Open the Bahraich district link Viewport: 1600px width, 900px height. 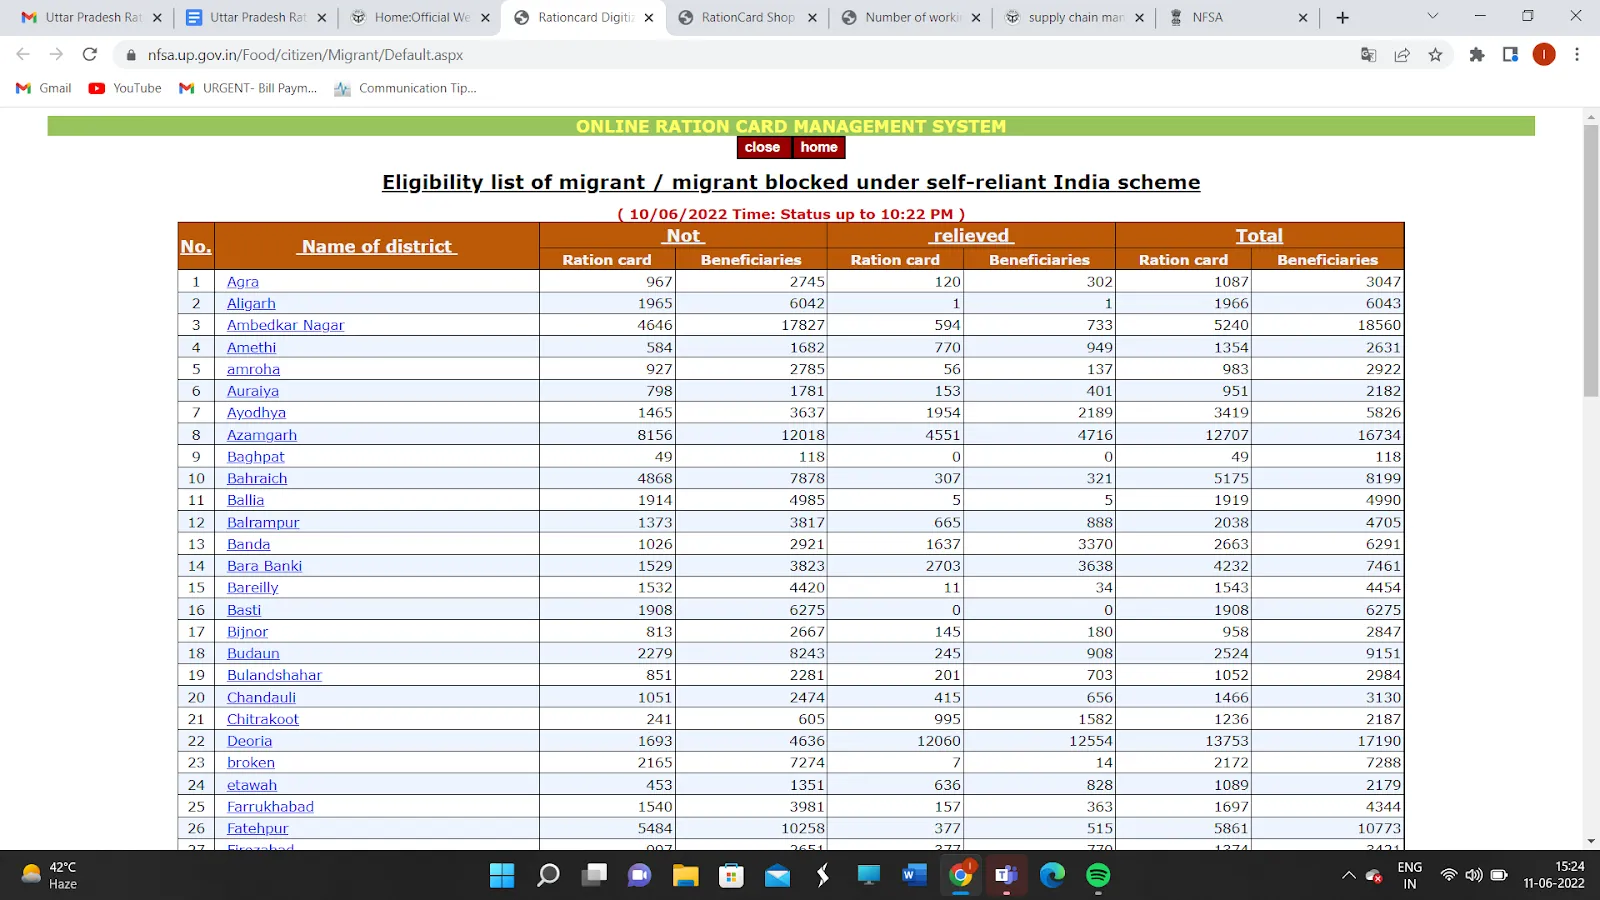[257, 478]
